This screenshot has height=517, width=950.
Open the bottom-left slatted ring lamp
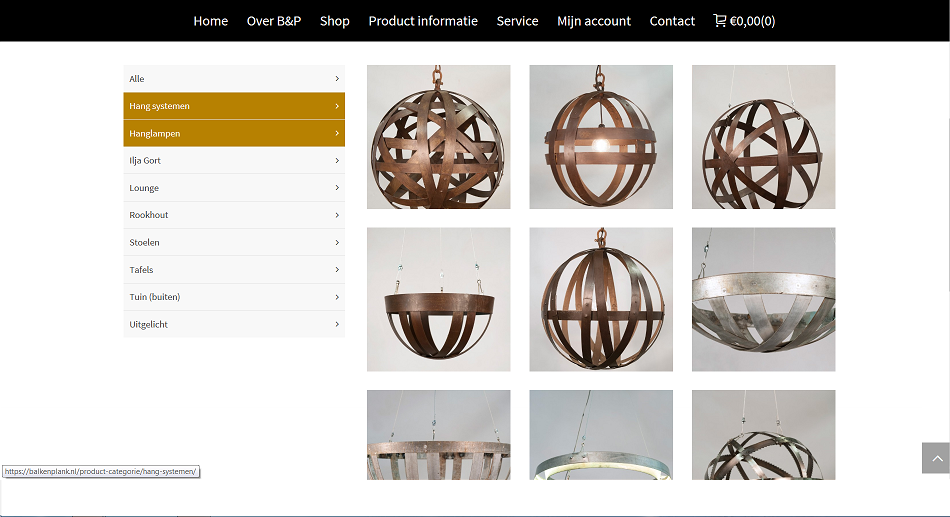439,435
